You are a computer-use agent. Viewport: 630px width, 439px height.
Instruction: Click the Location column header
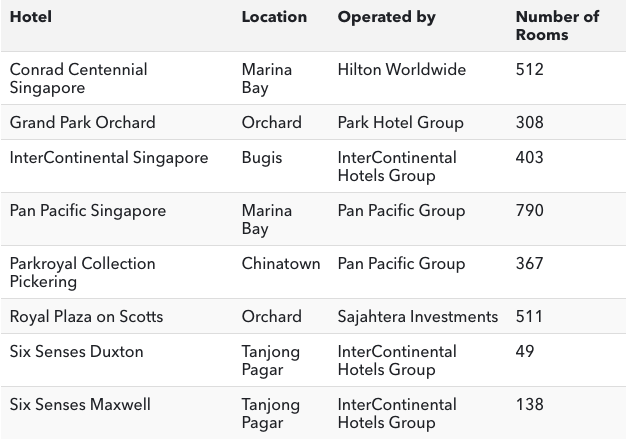point(274,17)
